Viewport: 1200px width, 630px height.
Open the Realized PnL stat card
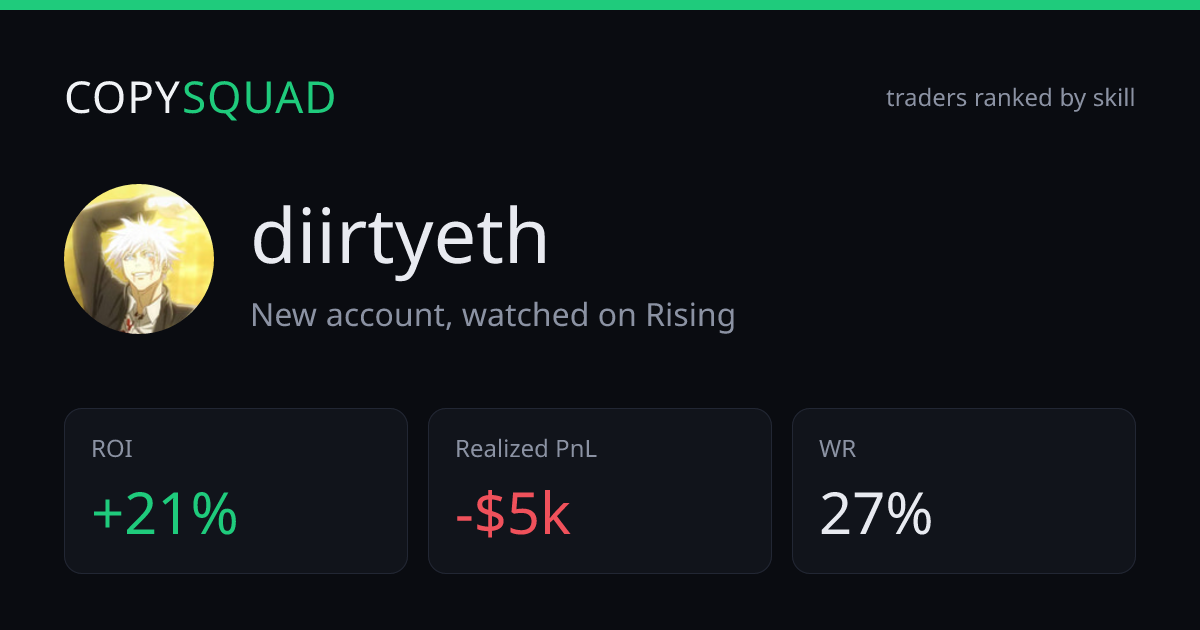600,491
